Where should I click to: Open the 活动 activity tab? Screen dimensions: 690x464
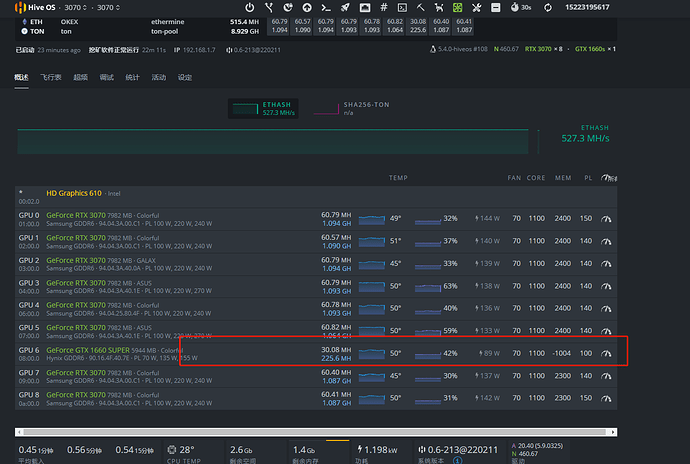[159, 77]
